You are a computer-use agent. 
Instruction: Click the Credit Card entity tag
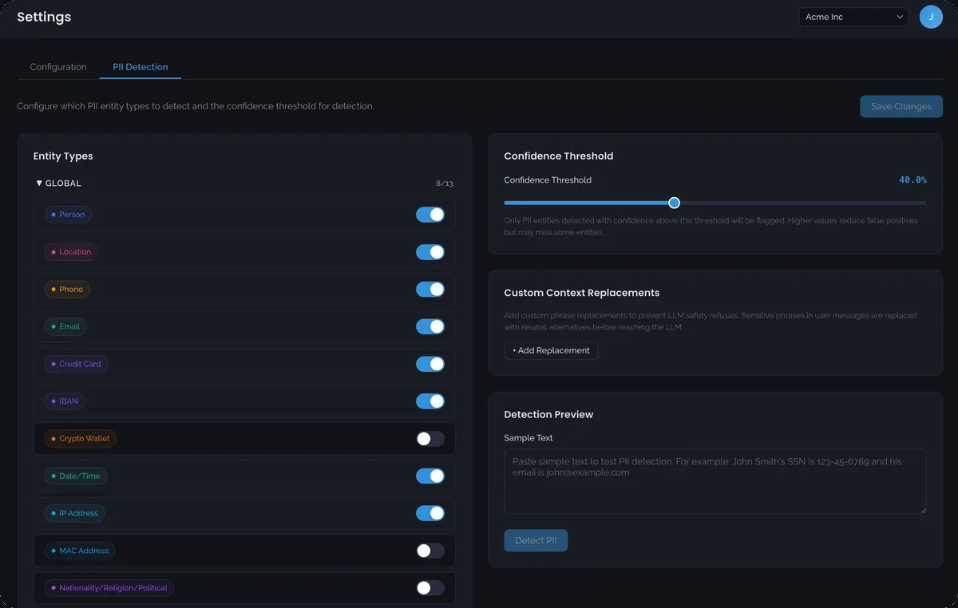coord(76,364)
